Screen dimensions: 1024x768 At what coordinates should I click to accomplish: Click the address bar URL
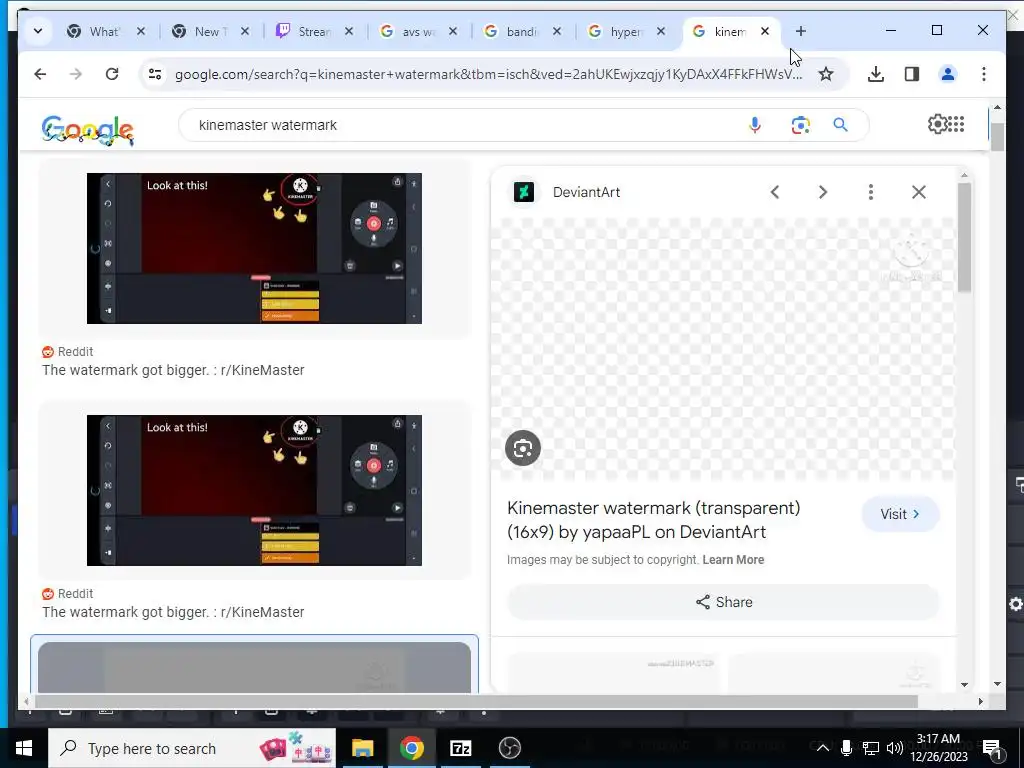click(488, 74)
